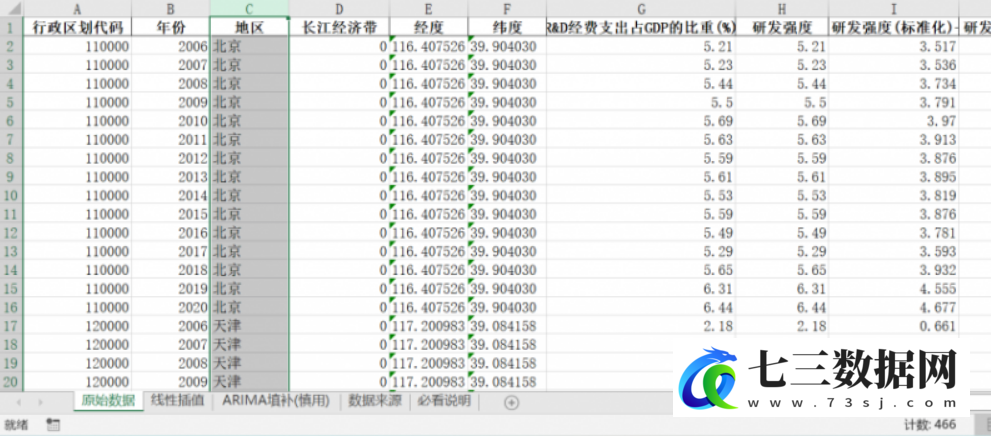Screen dimensions: 991x438
Task: Click 5.5 in column H
Action: point(782,102)
